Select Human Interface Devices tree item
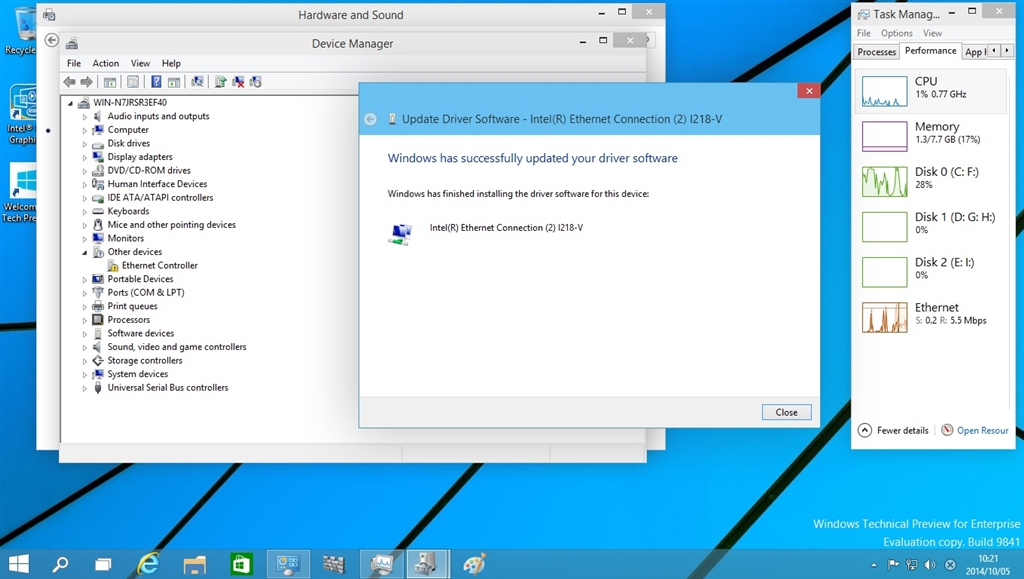This screenshot has height=579, width=1024. click(157, 184)
